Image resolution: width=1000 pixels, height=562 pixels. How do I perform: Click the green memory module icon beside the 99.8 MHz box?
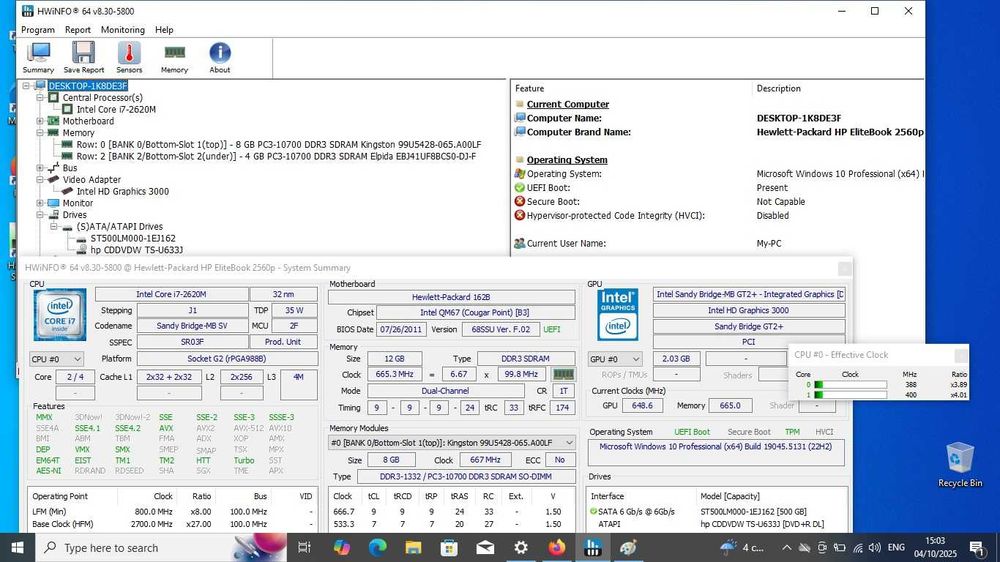click(x=563, y=374)
